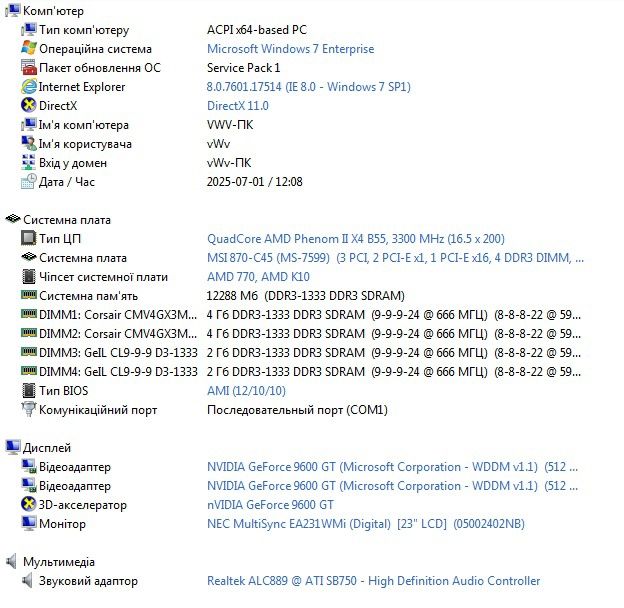624x608 pixels.
Task: Click the Вхід у домен network icon
Action: [29, 163]
